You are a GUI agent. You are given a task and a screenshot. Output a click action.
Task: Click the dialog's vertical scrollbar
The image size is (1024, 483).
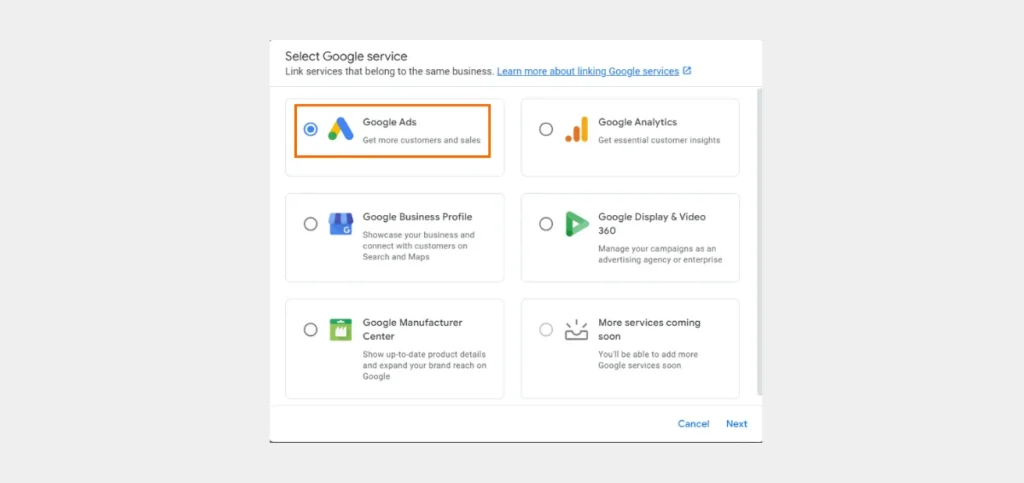759,242
